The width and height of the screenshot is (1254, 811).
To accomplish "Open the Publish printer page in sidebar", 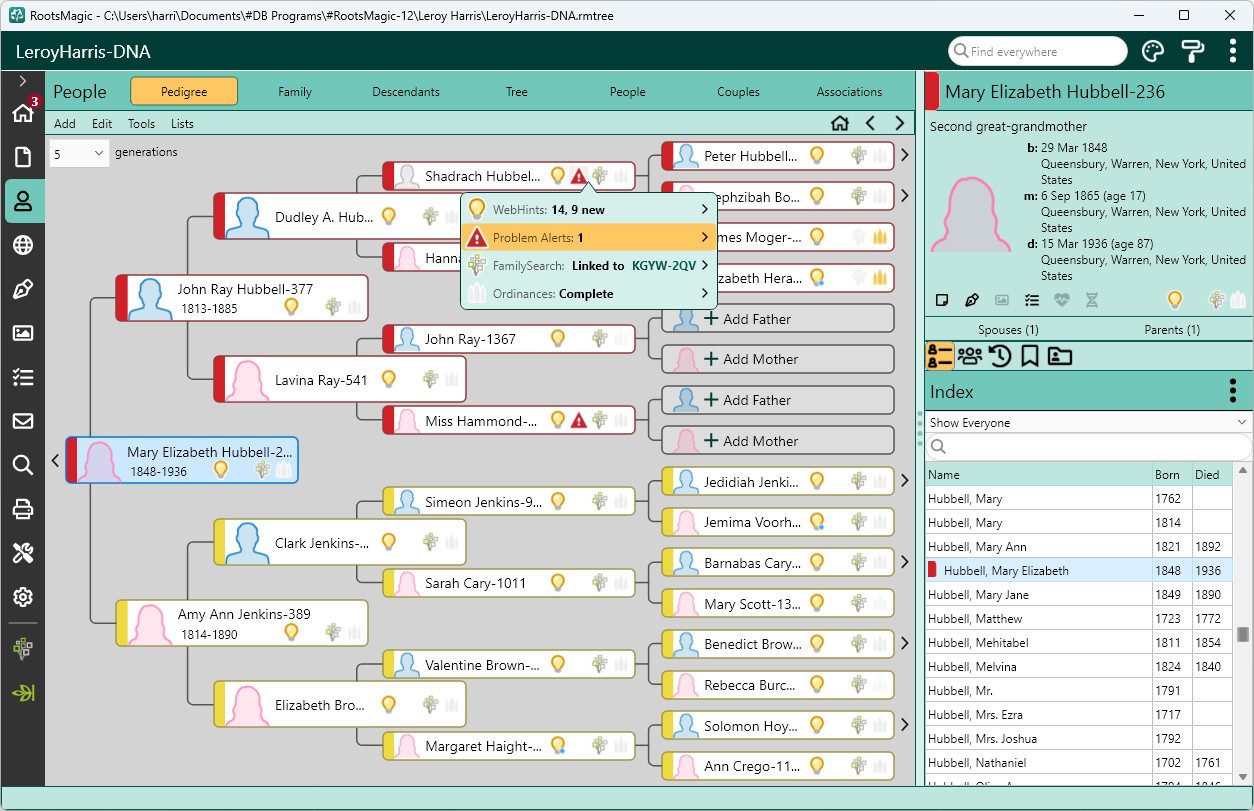I will tap(23, 509).
